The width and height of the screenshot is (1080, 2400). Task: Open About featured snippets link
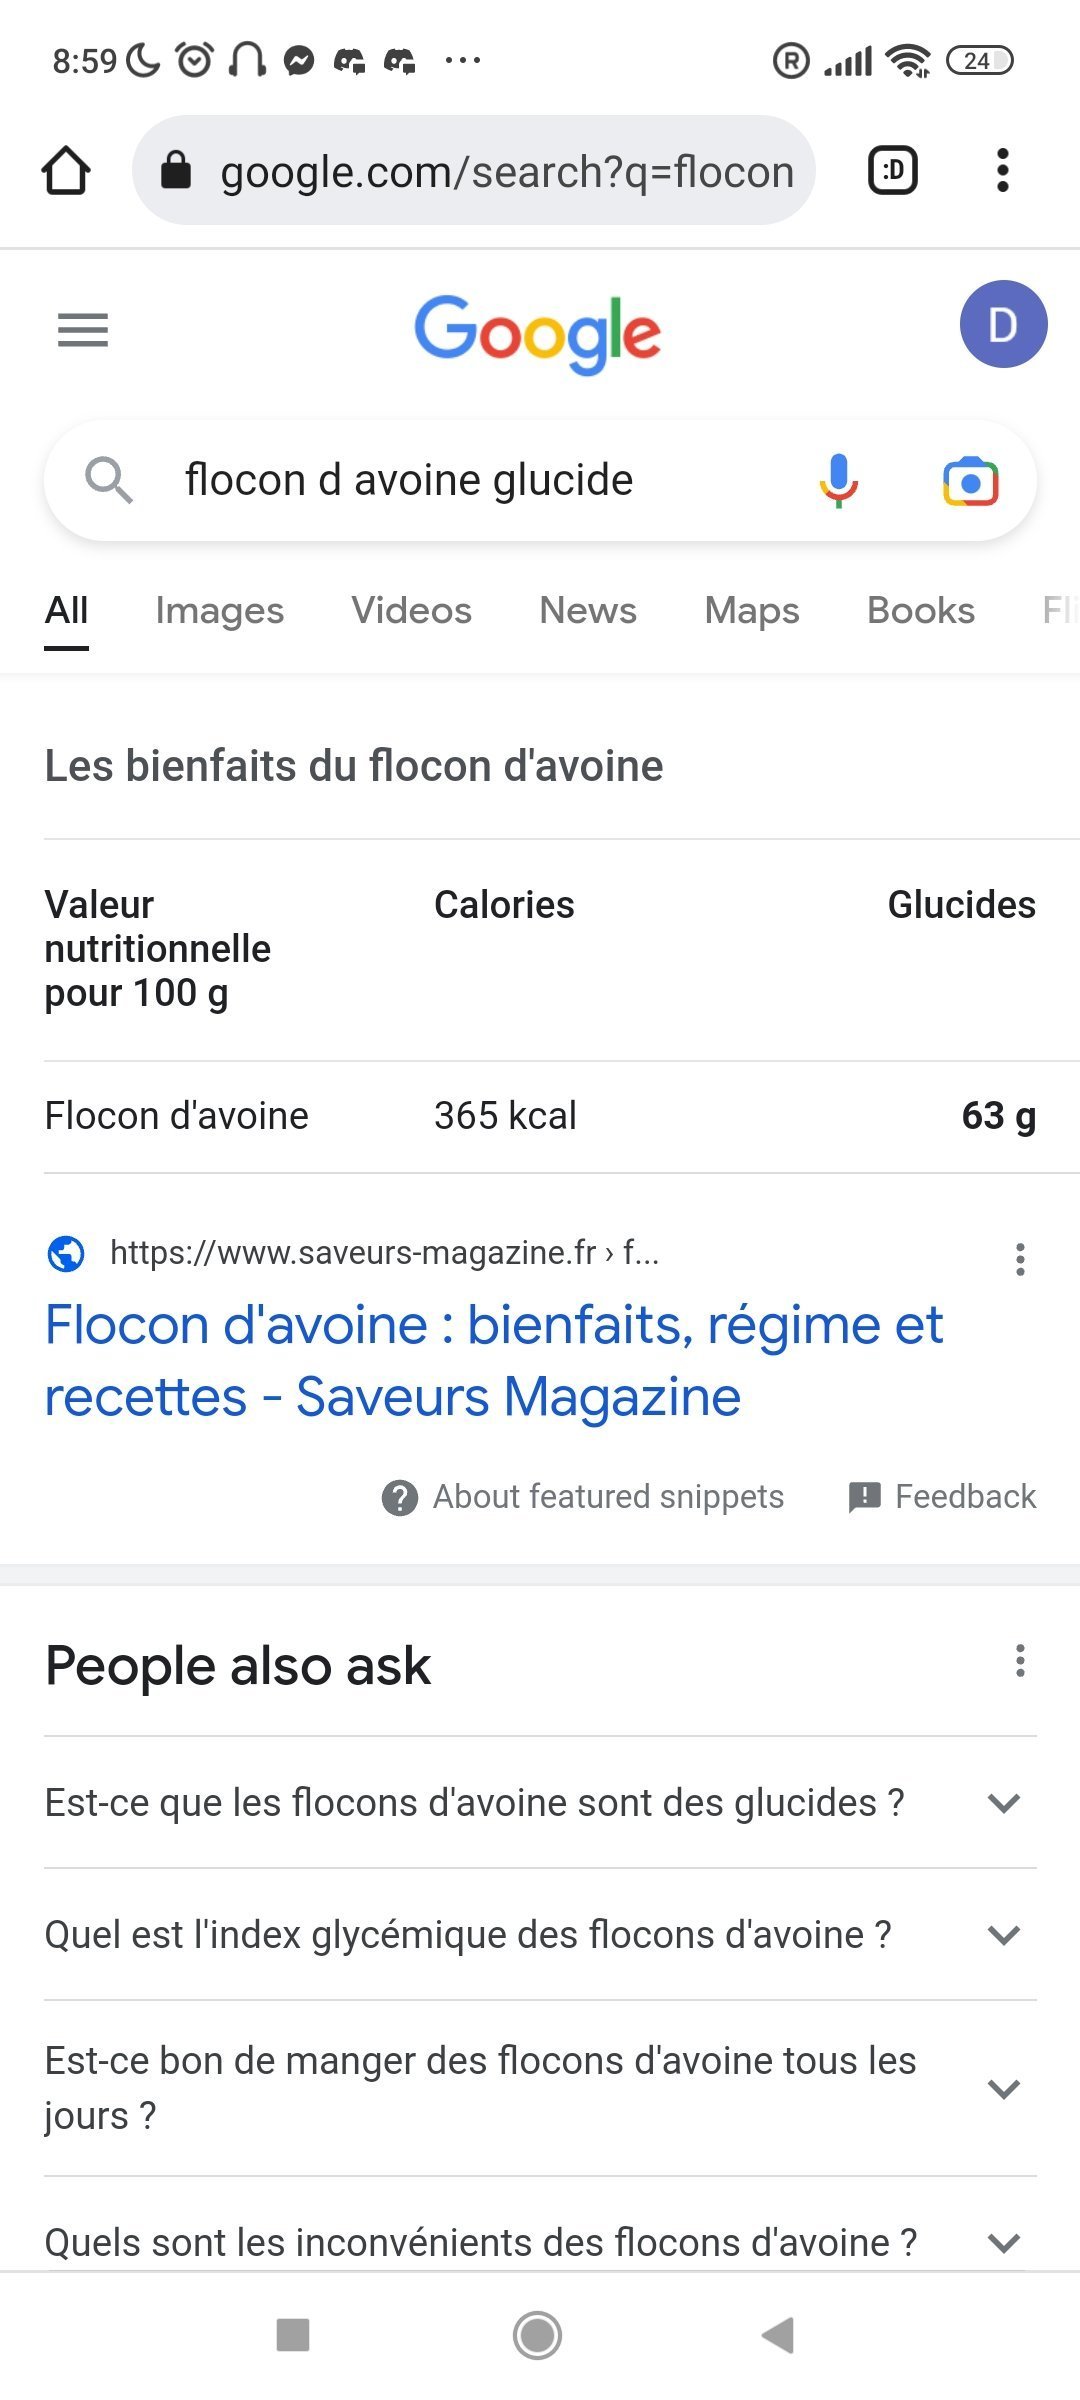pyautogui.click(x=584, y=1497)
